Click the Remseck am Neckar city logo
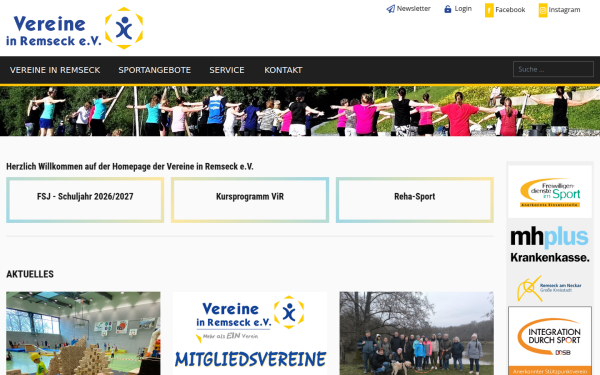The height and width of the screenshot is (375, 600). (x=550, y=288)
